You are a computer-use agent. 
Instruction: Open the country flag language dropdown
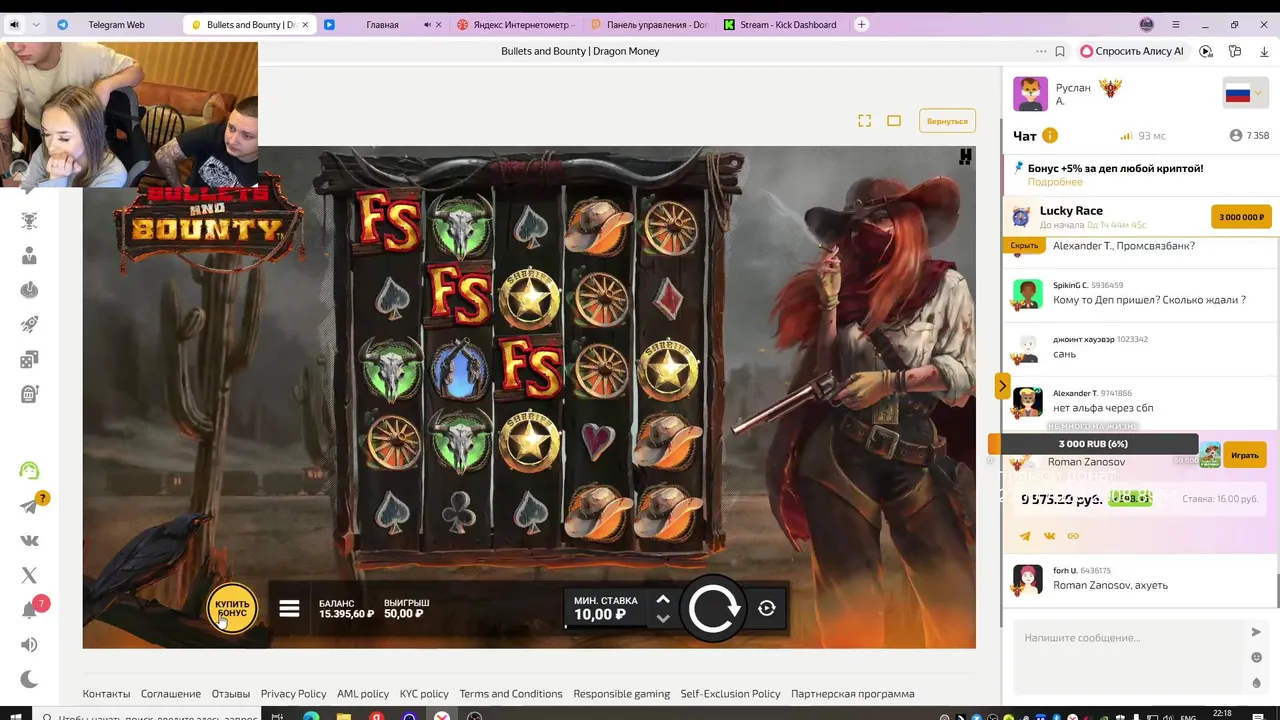coord(1244,94)
